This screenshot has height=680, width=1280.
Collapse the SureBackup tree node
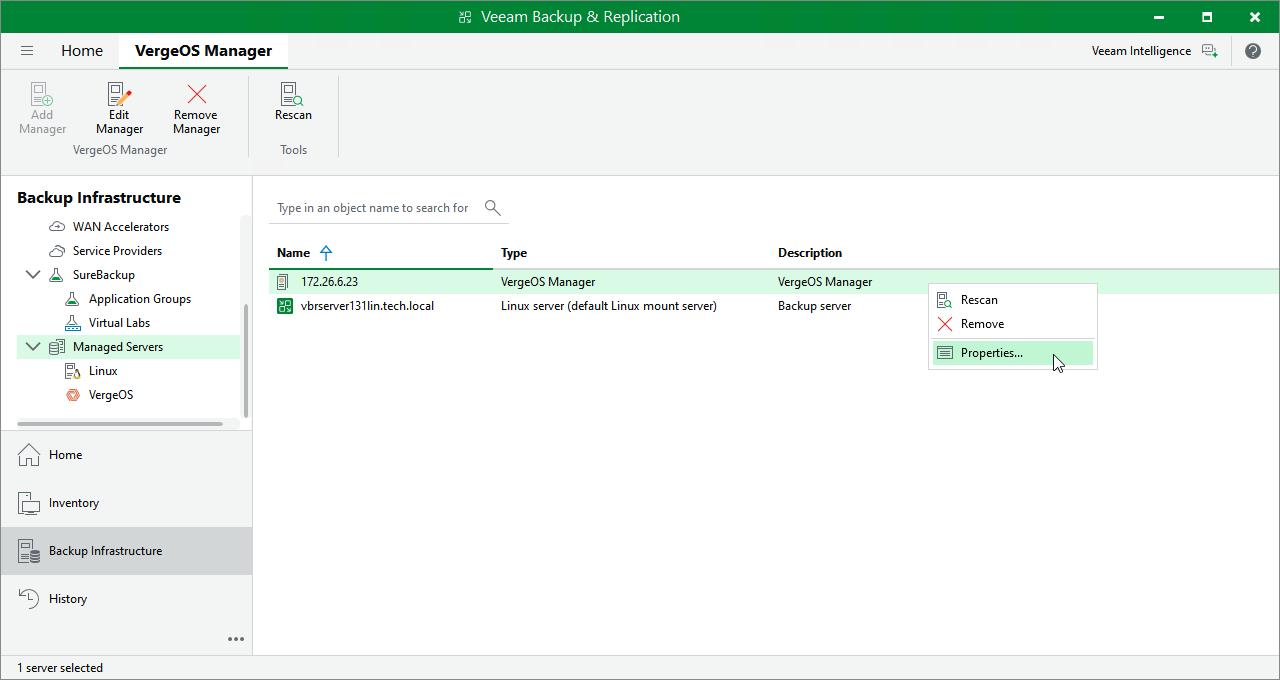pos(33,275)
